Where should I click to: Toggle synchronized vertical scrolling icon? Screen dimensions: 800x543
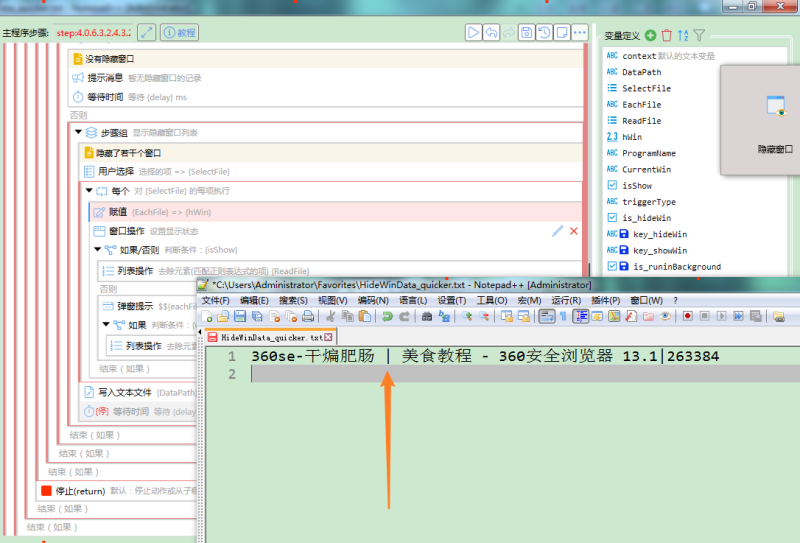507,316
